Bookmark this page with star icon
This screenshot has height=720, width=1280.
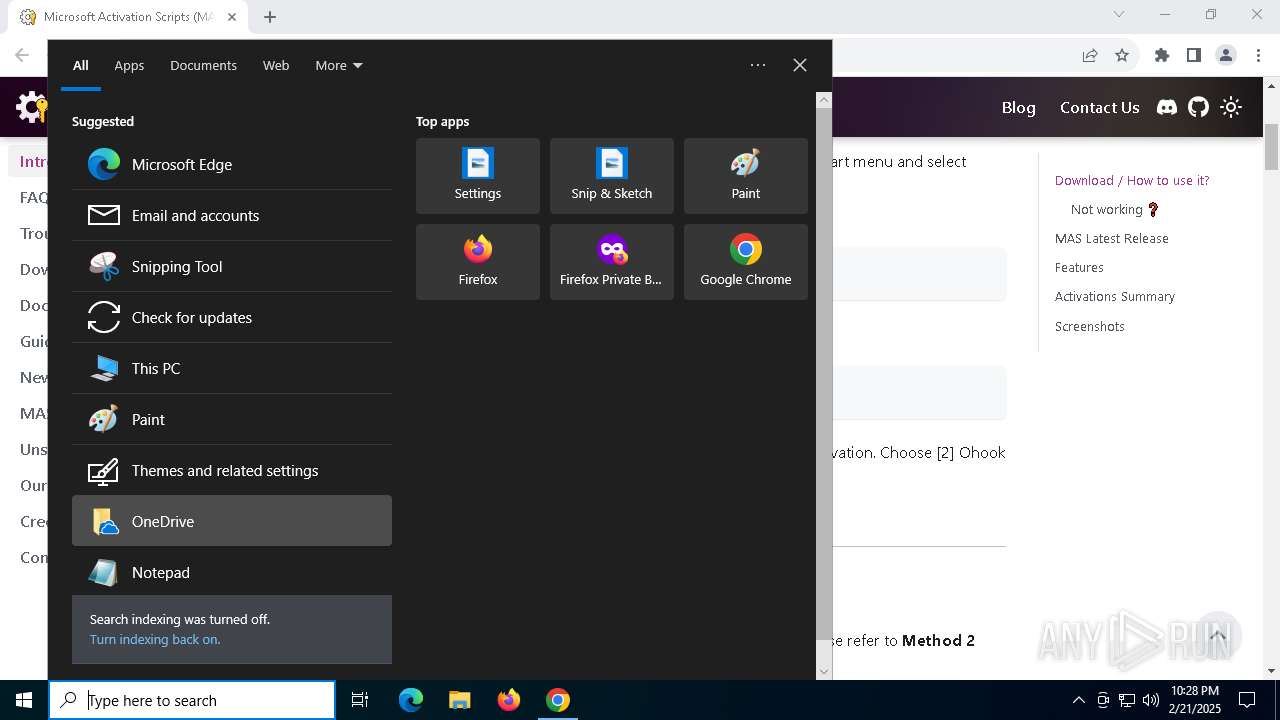click(1122, 55)
